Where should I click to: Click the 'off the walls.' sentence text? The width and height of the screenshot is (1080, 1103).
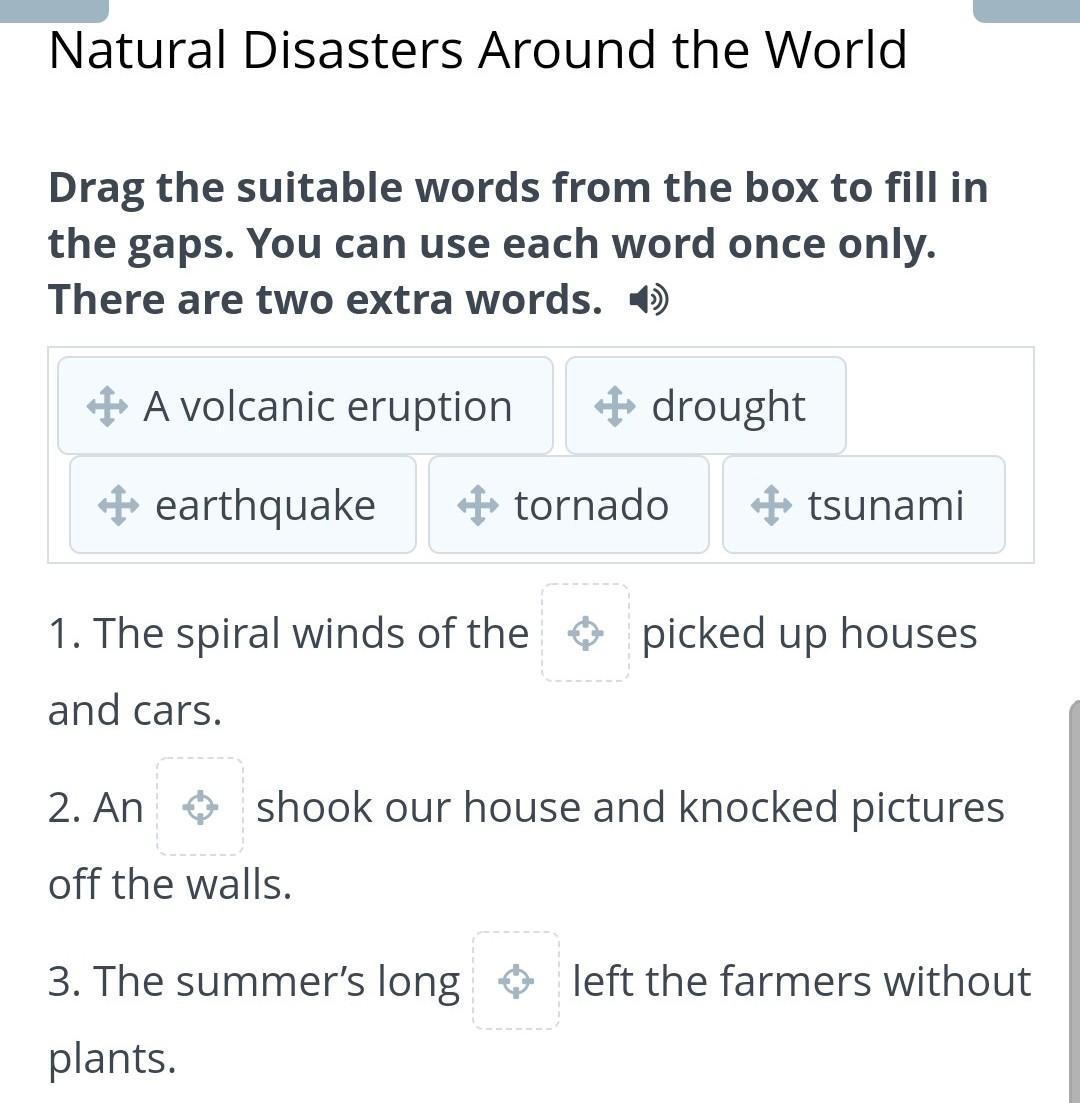click(x=170, y=884)
